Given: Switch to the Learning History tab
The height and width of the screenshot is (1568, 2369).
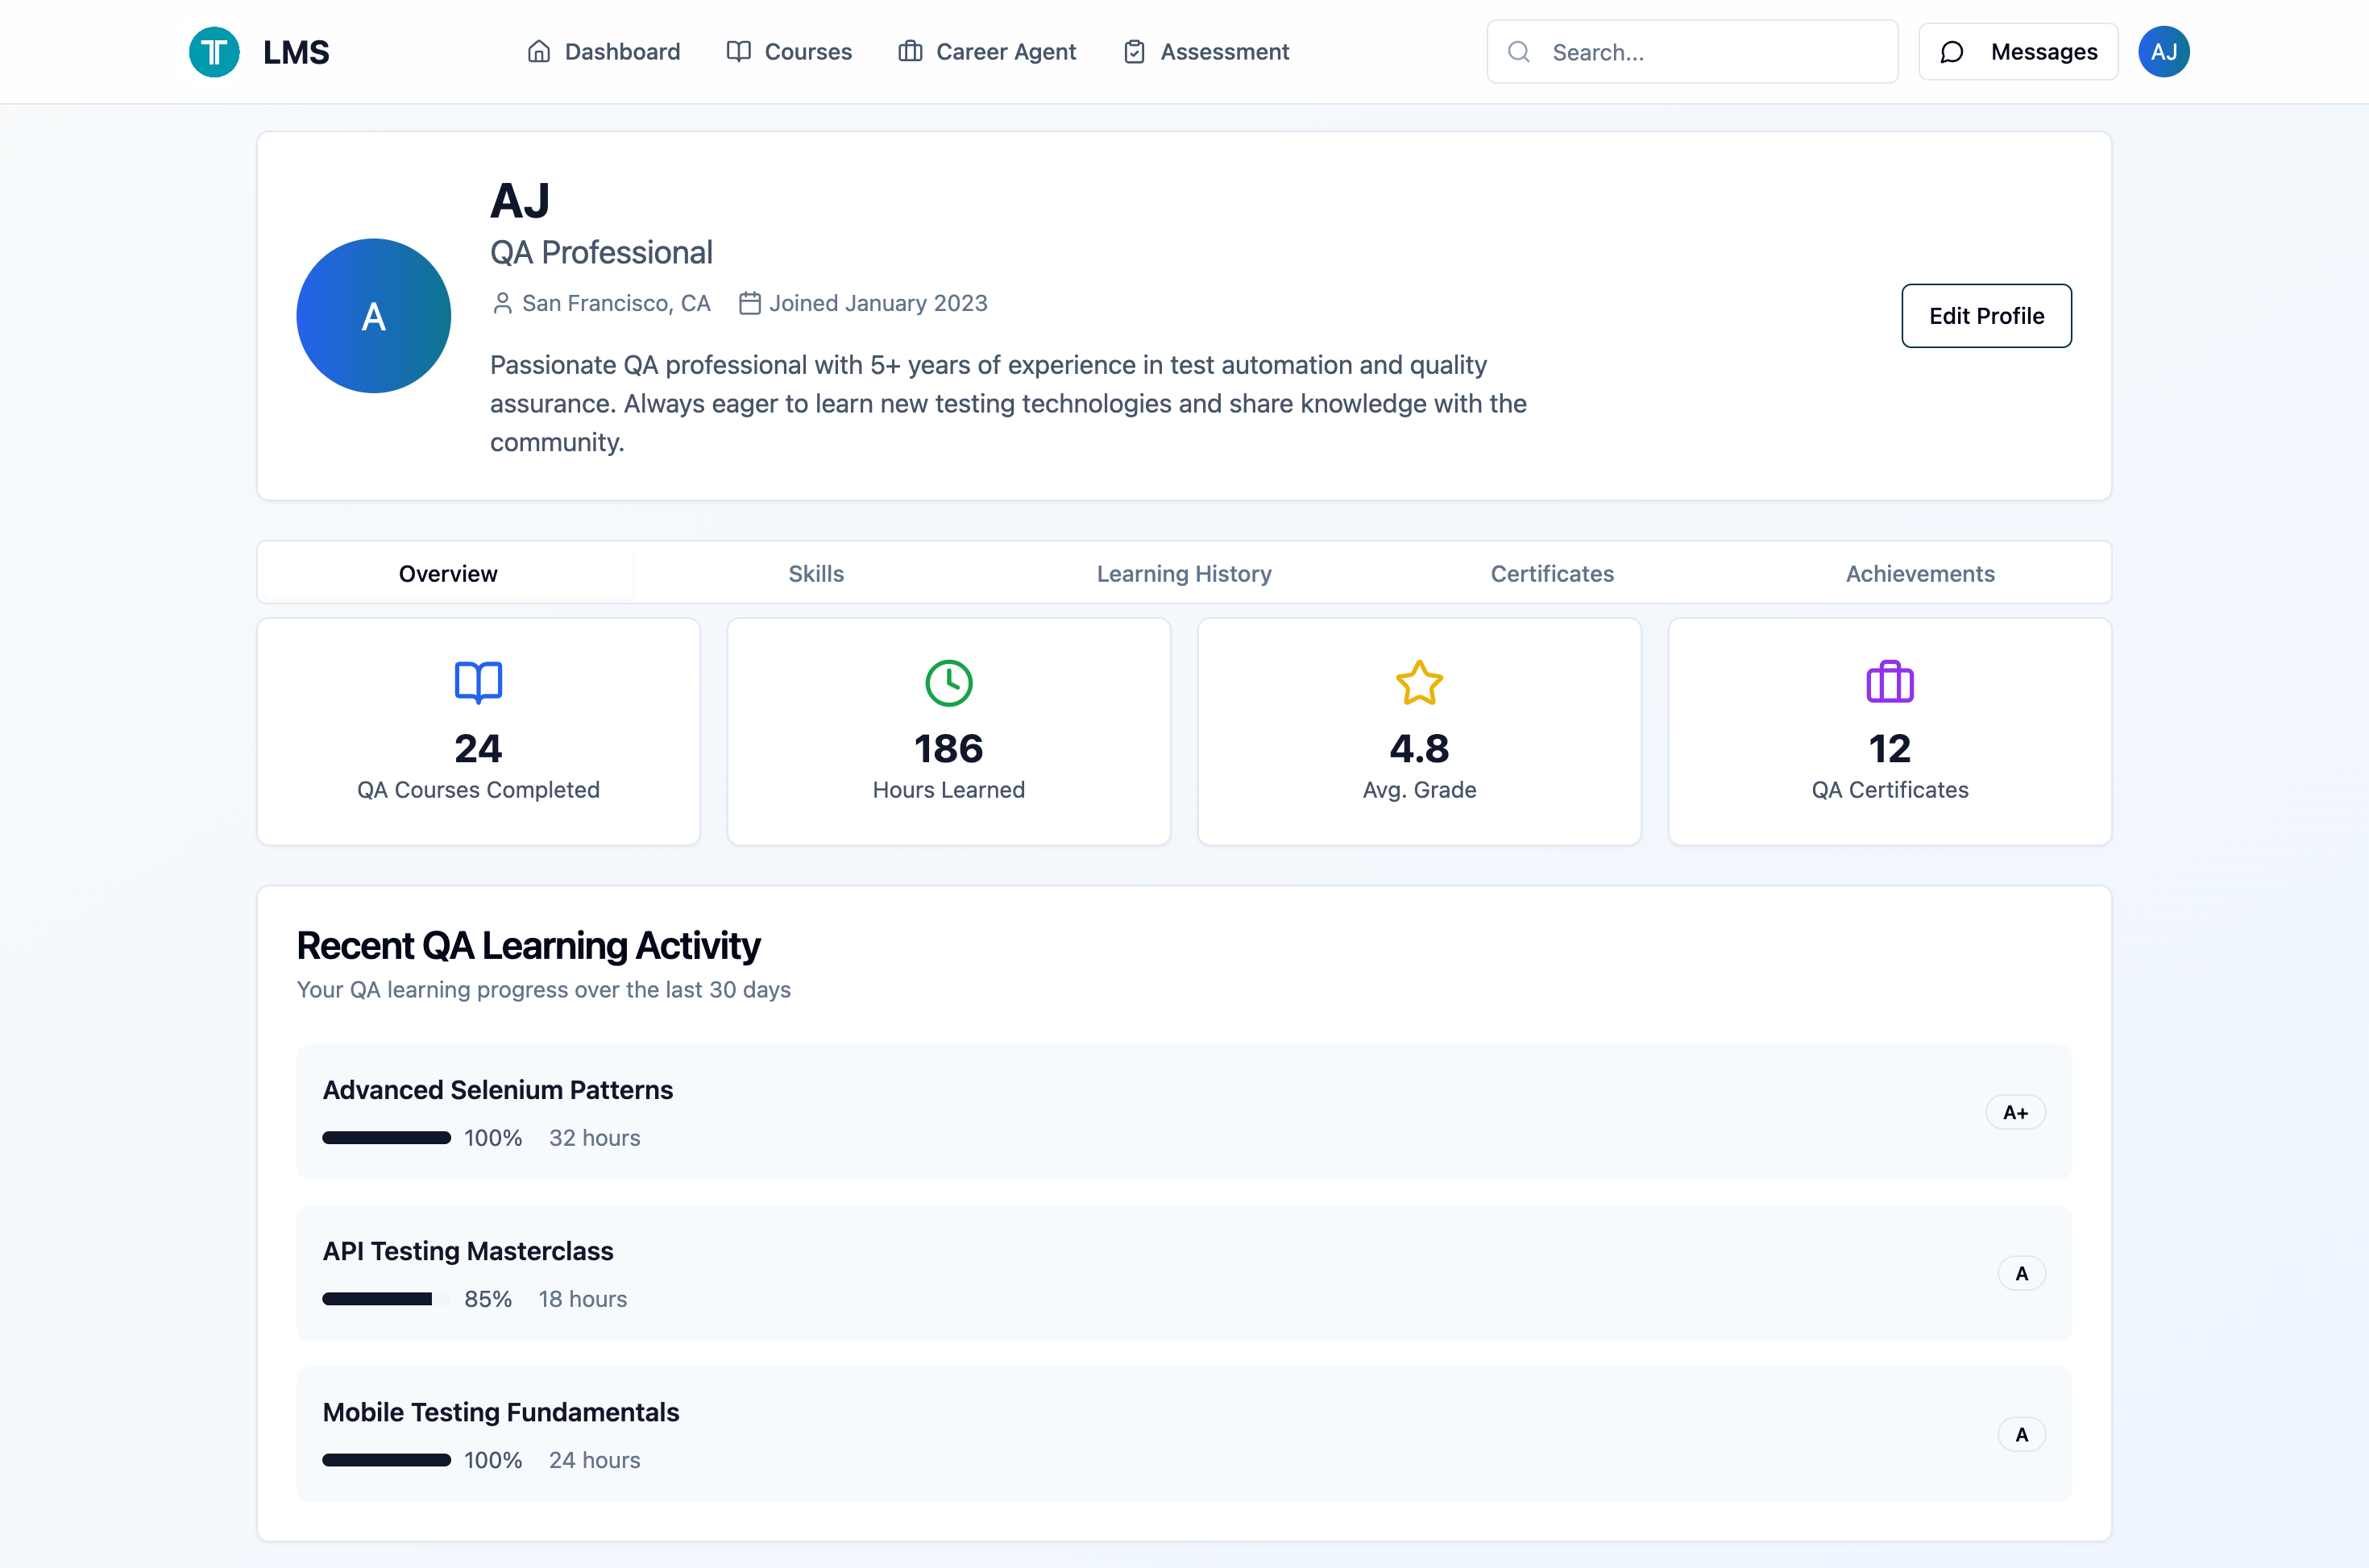Looking at the screenshot, I should 1184,573.
